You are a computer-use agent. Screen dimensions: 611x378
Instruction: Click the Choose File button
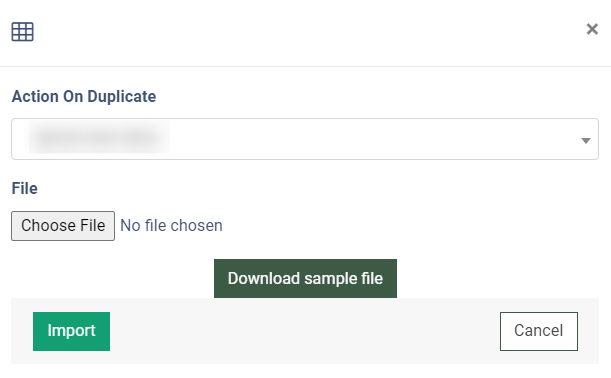tap(63, 226)
